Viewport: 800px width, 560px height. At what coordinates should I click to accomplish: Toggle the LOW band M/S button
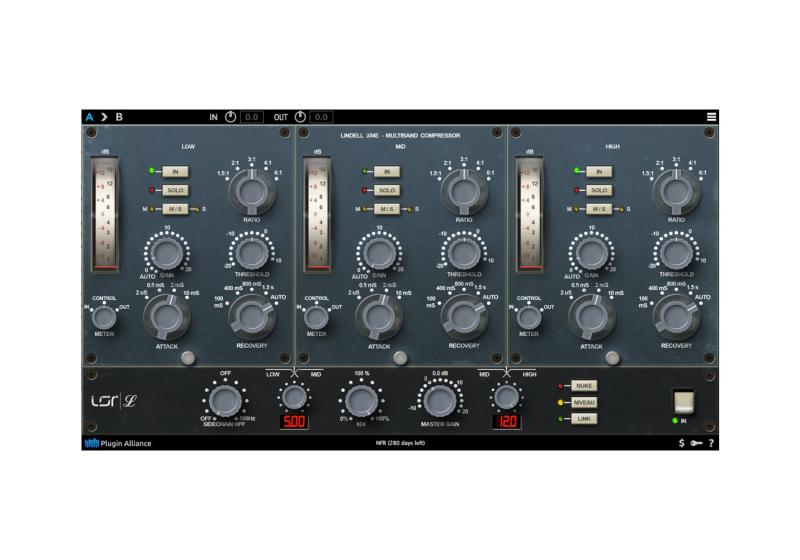[175, 209]
